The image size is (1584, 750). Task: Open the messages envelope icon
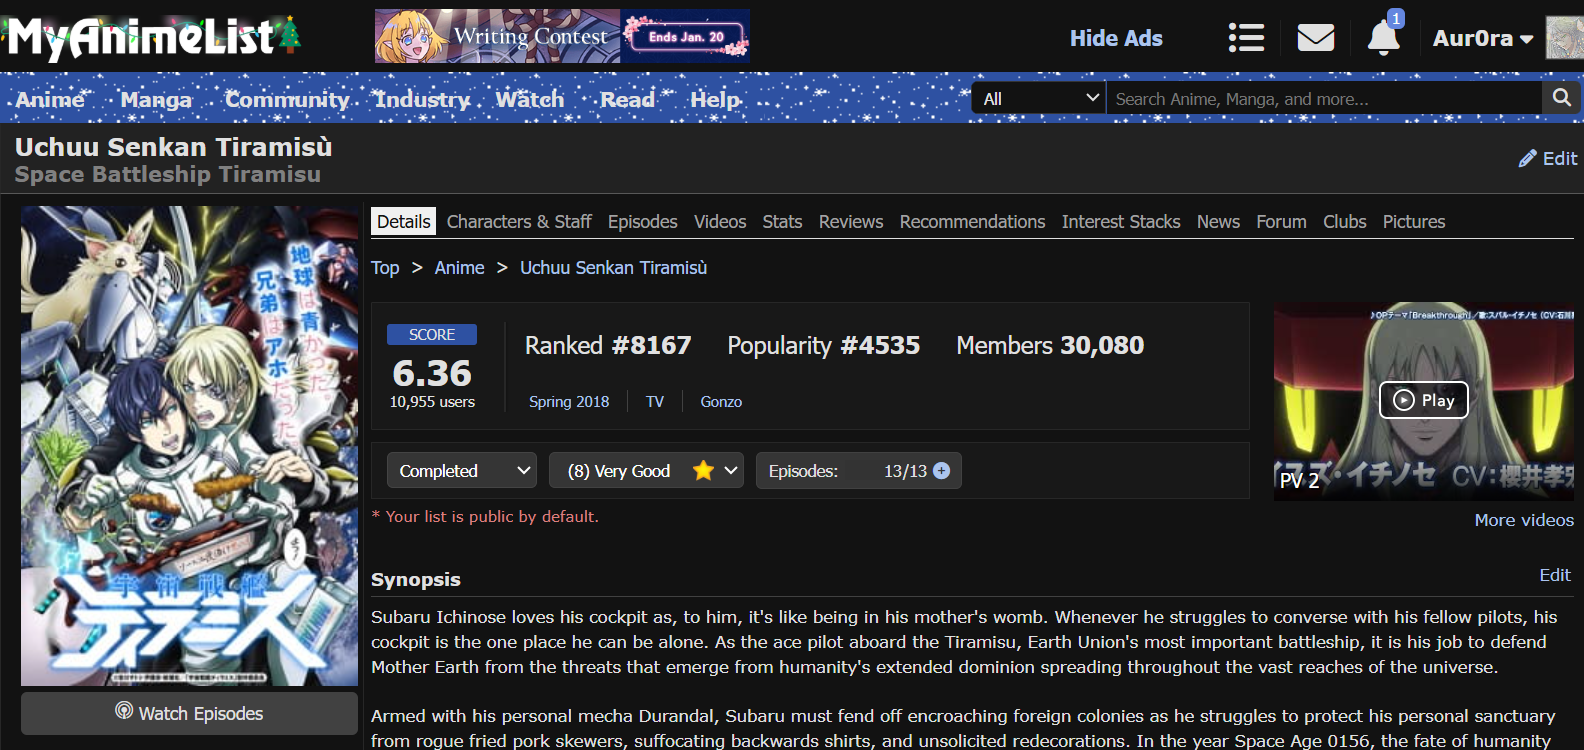[x=1316, y=38]
